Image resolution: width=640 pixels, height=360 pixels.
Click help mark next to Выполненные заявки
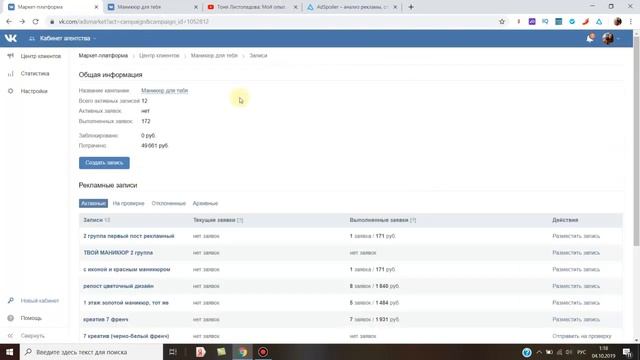tap(413, 220)
